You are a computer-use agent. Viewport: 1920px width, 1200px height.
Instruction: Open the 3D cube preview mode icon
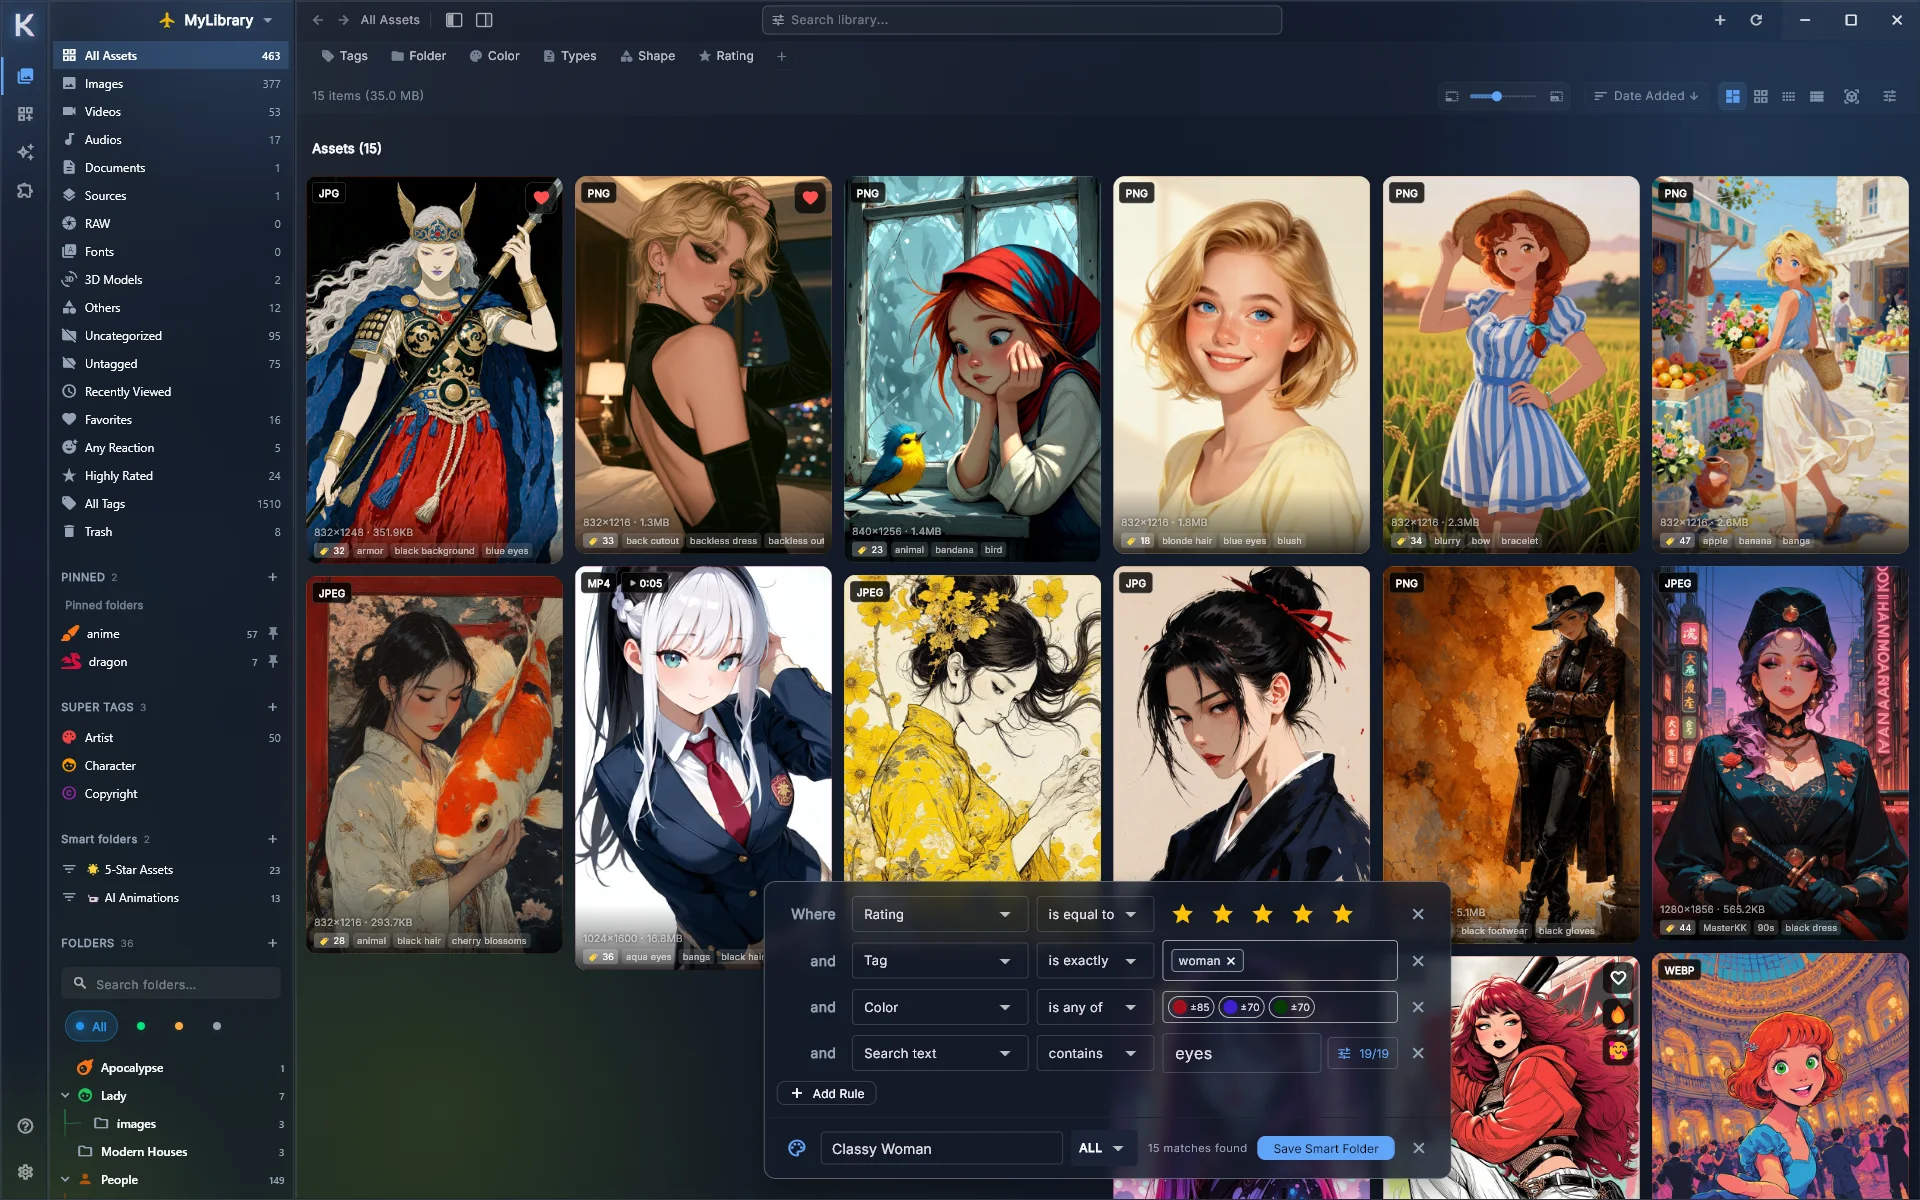point(1852,96)
